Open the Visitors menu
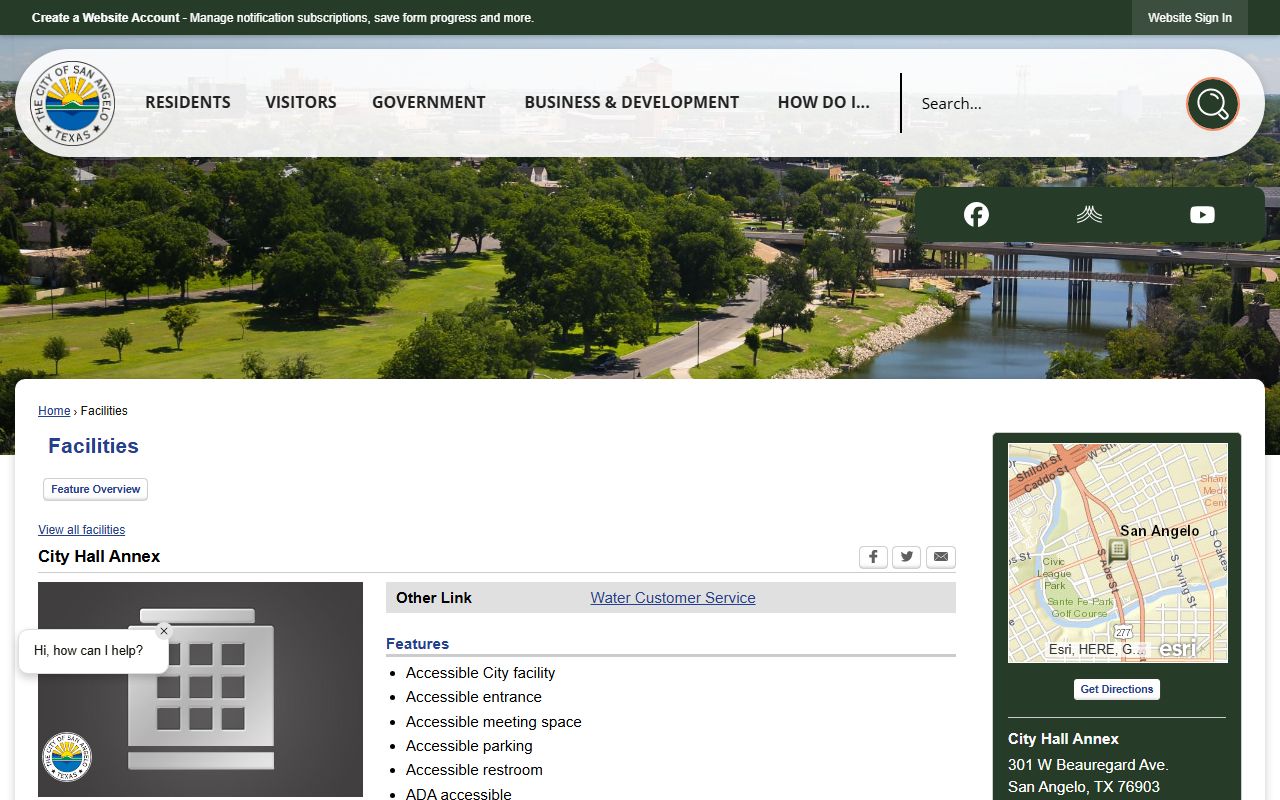 (301, 102)
